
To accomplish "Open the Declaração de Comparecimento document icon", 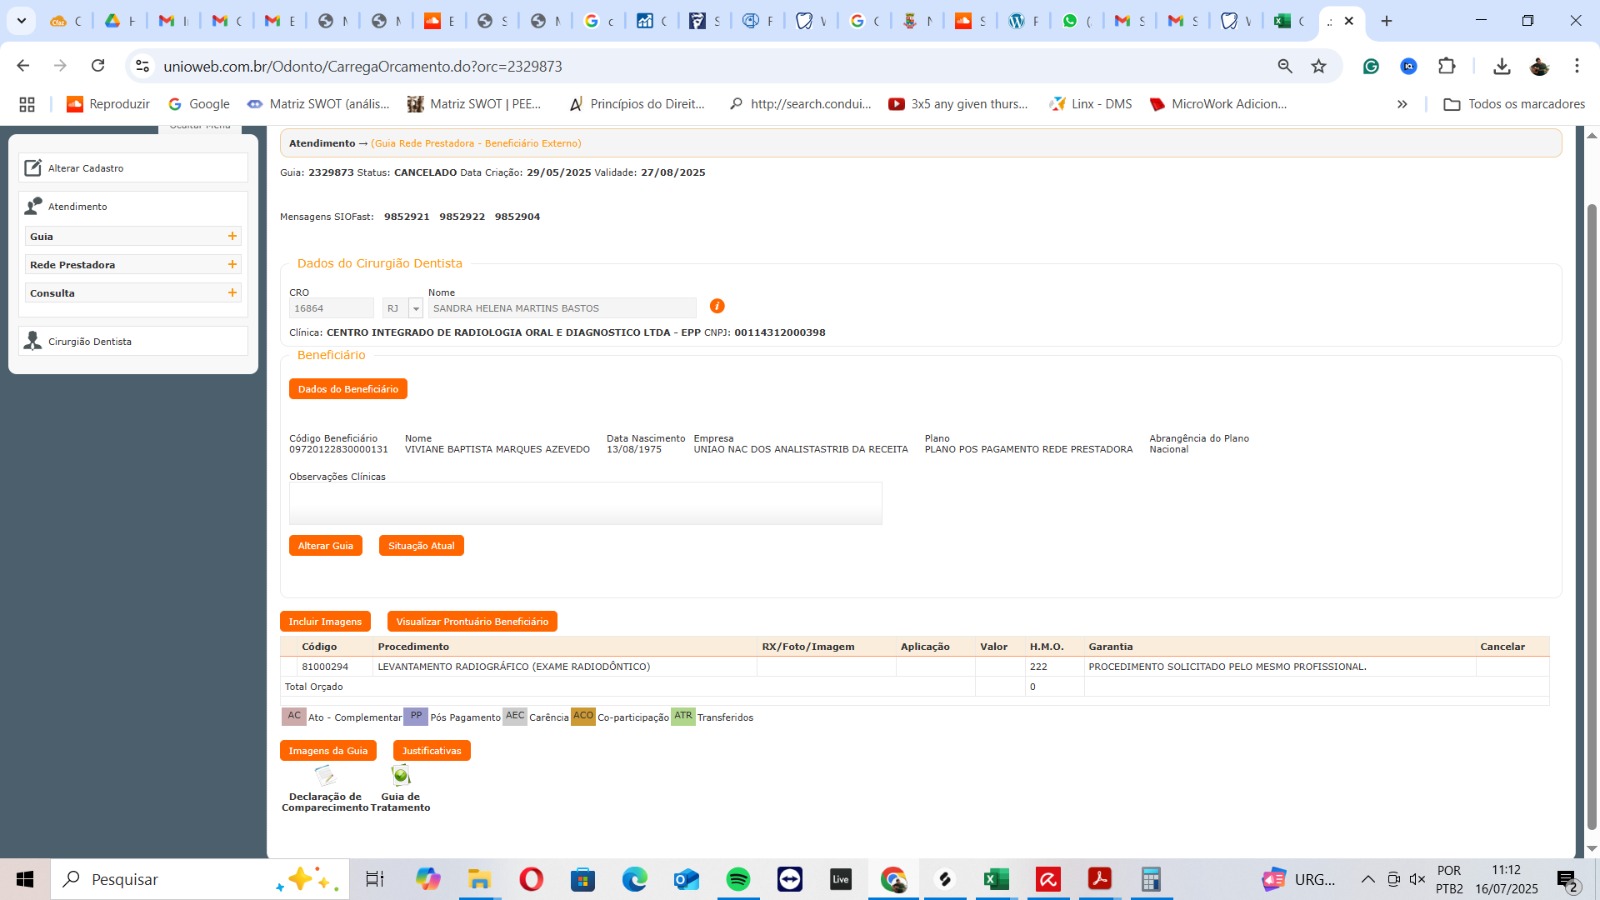I will 325,776.
